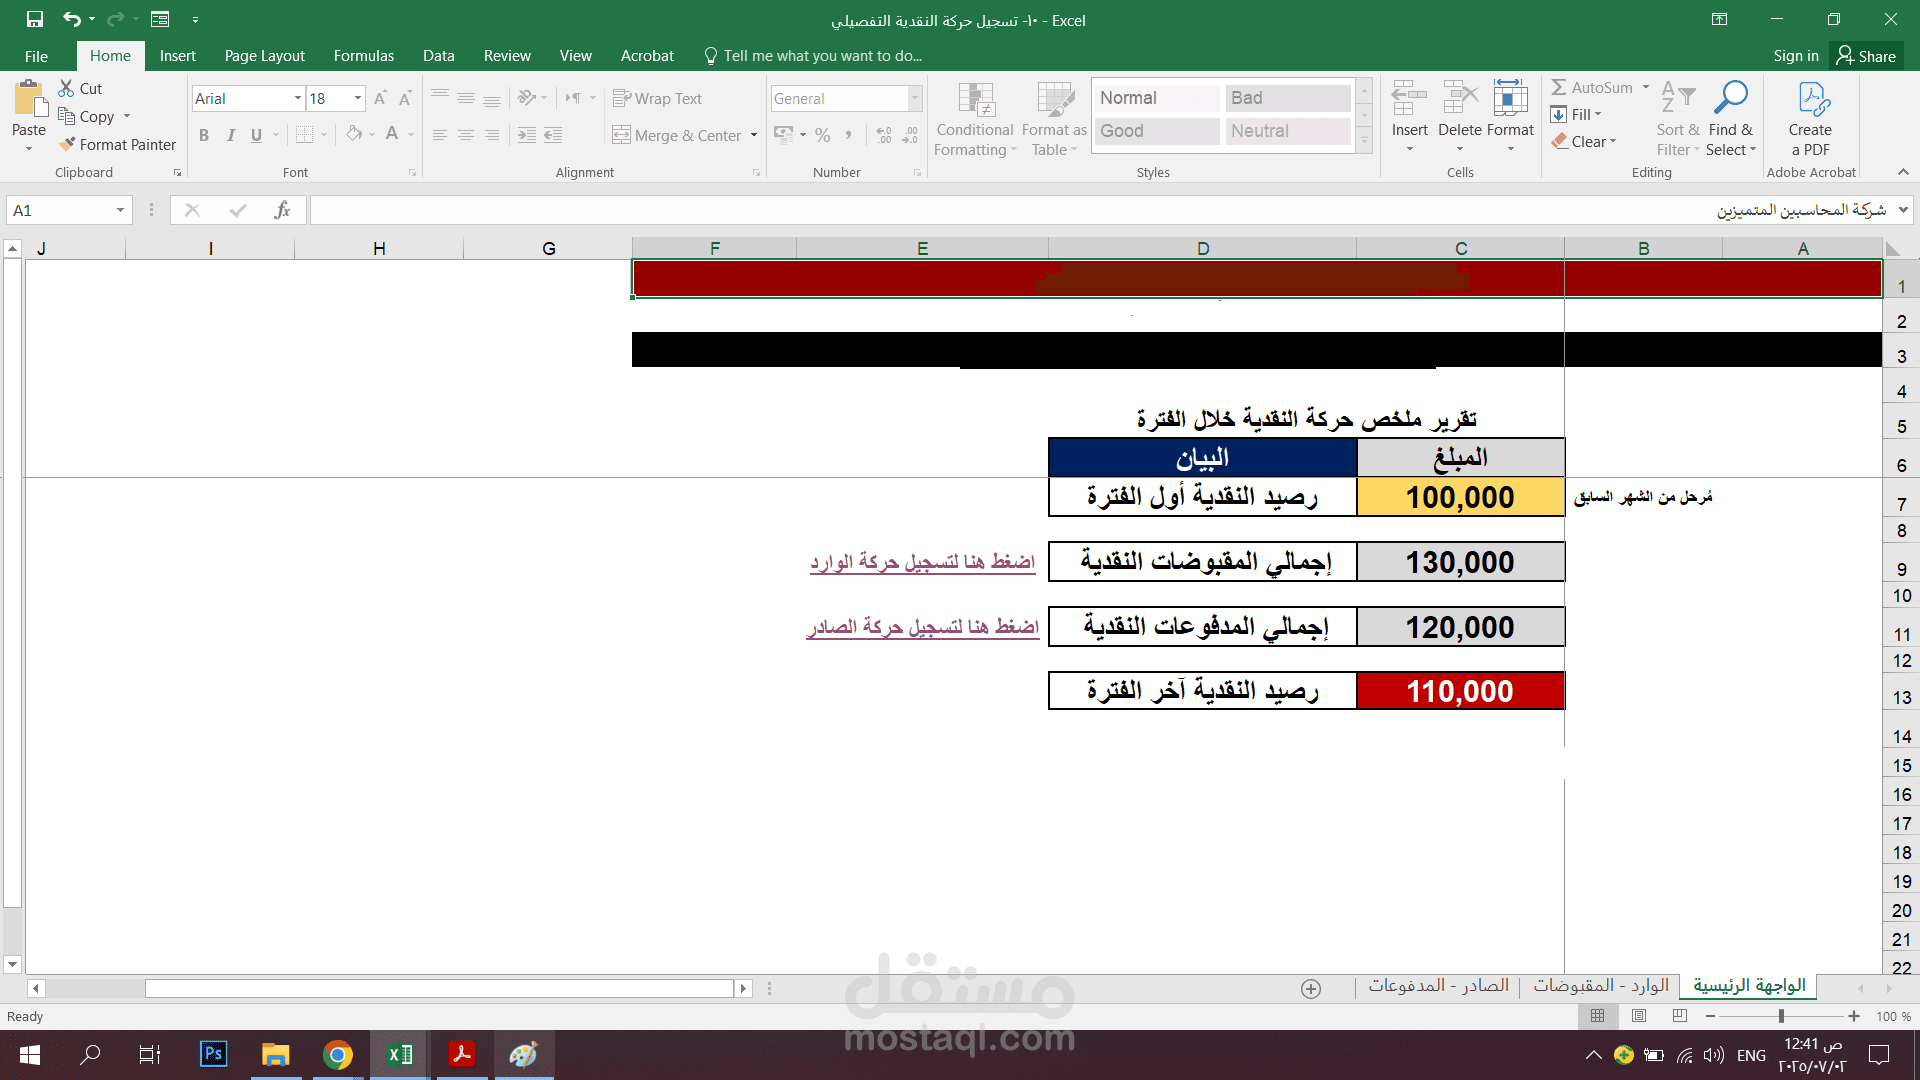The width and height of the screenshot is (1920, 1080).
Task: Switch to الوارد - المقبوضات sheet
Action: pos(1601,986)
